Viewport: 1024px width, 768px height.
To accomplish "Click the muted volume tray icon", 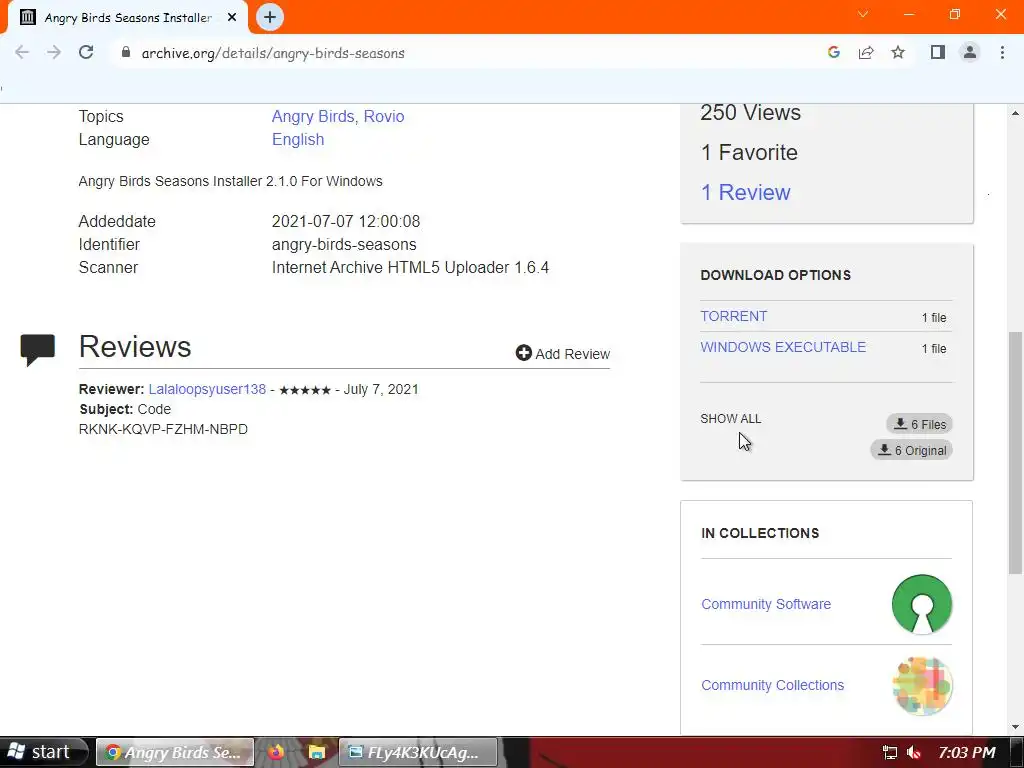I will click(x=914, y=752).
